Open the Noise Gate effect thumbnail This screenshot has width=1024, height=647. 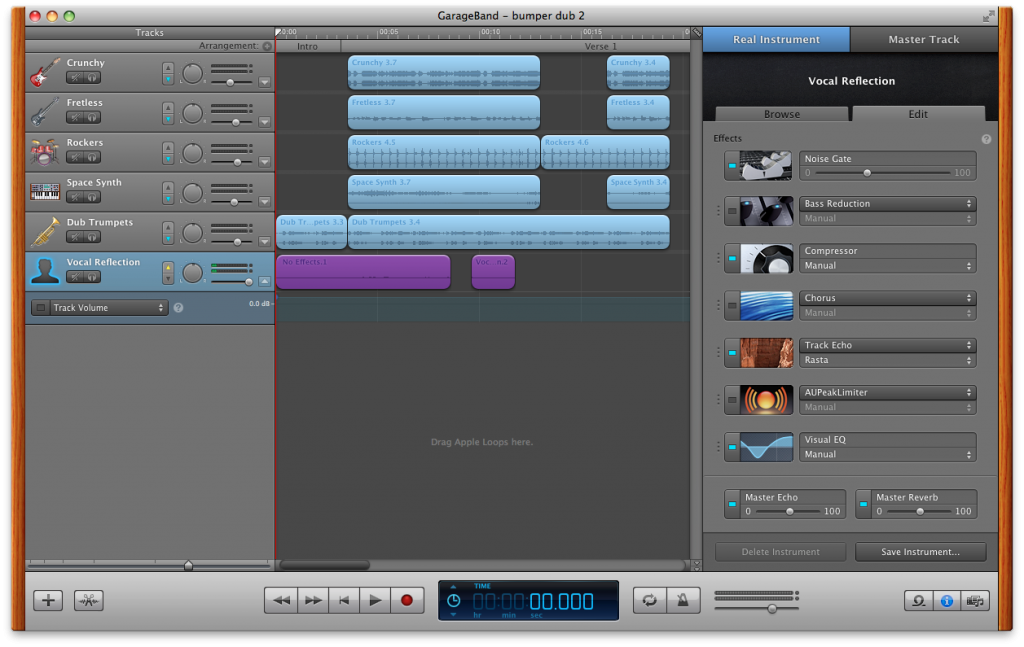(x=766, y=166)
